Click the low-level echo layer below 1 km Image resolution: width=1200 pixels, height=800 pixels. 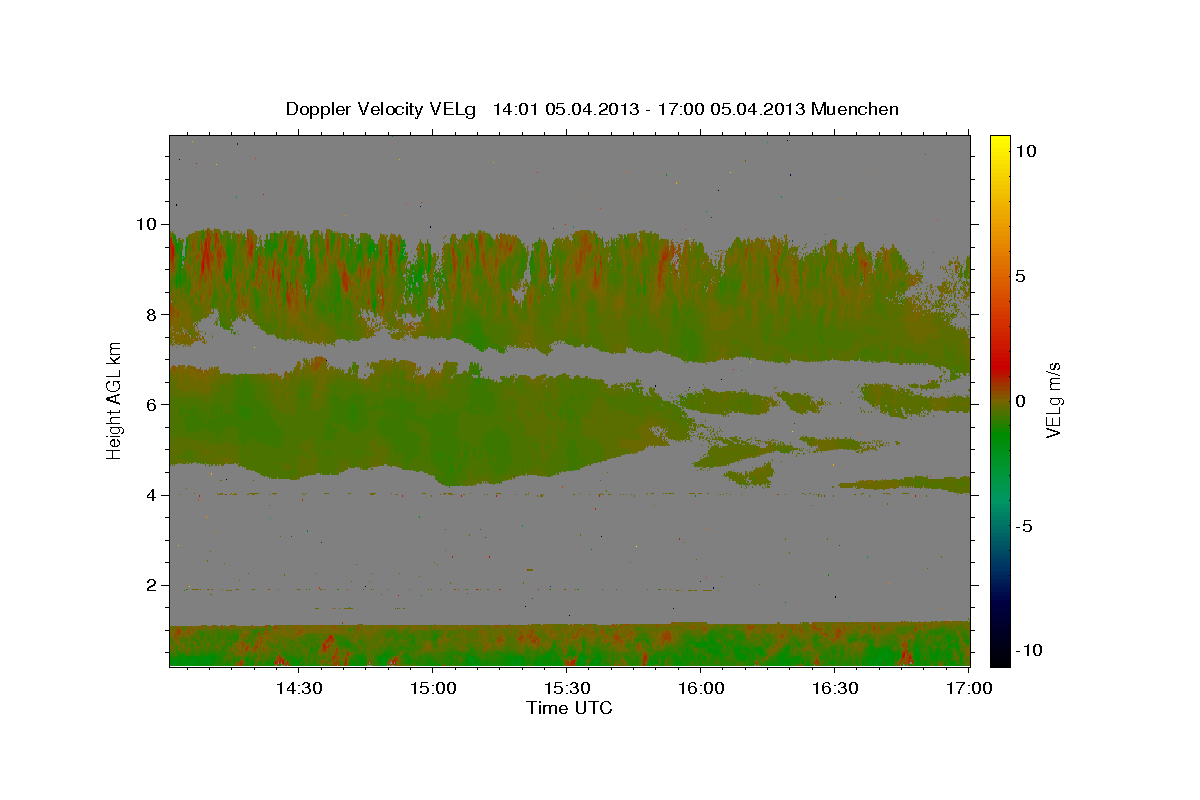(x=569, y=645)
